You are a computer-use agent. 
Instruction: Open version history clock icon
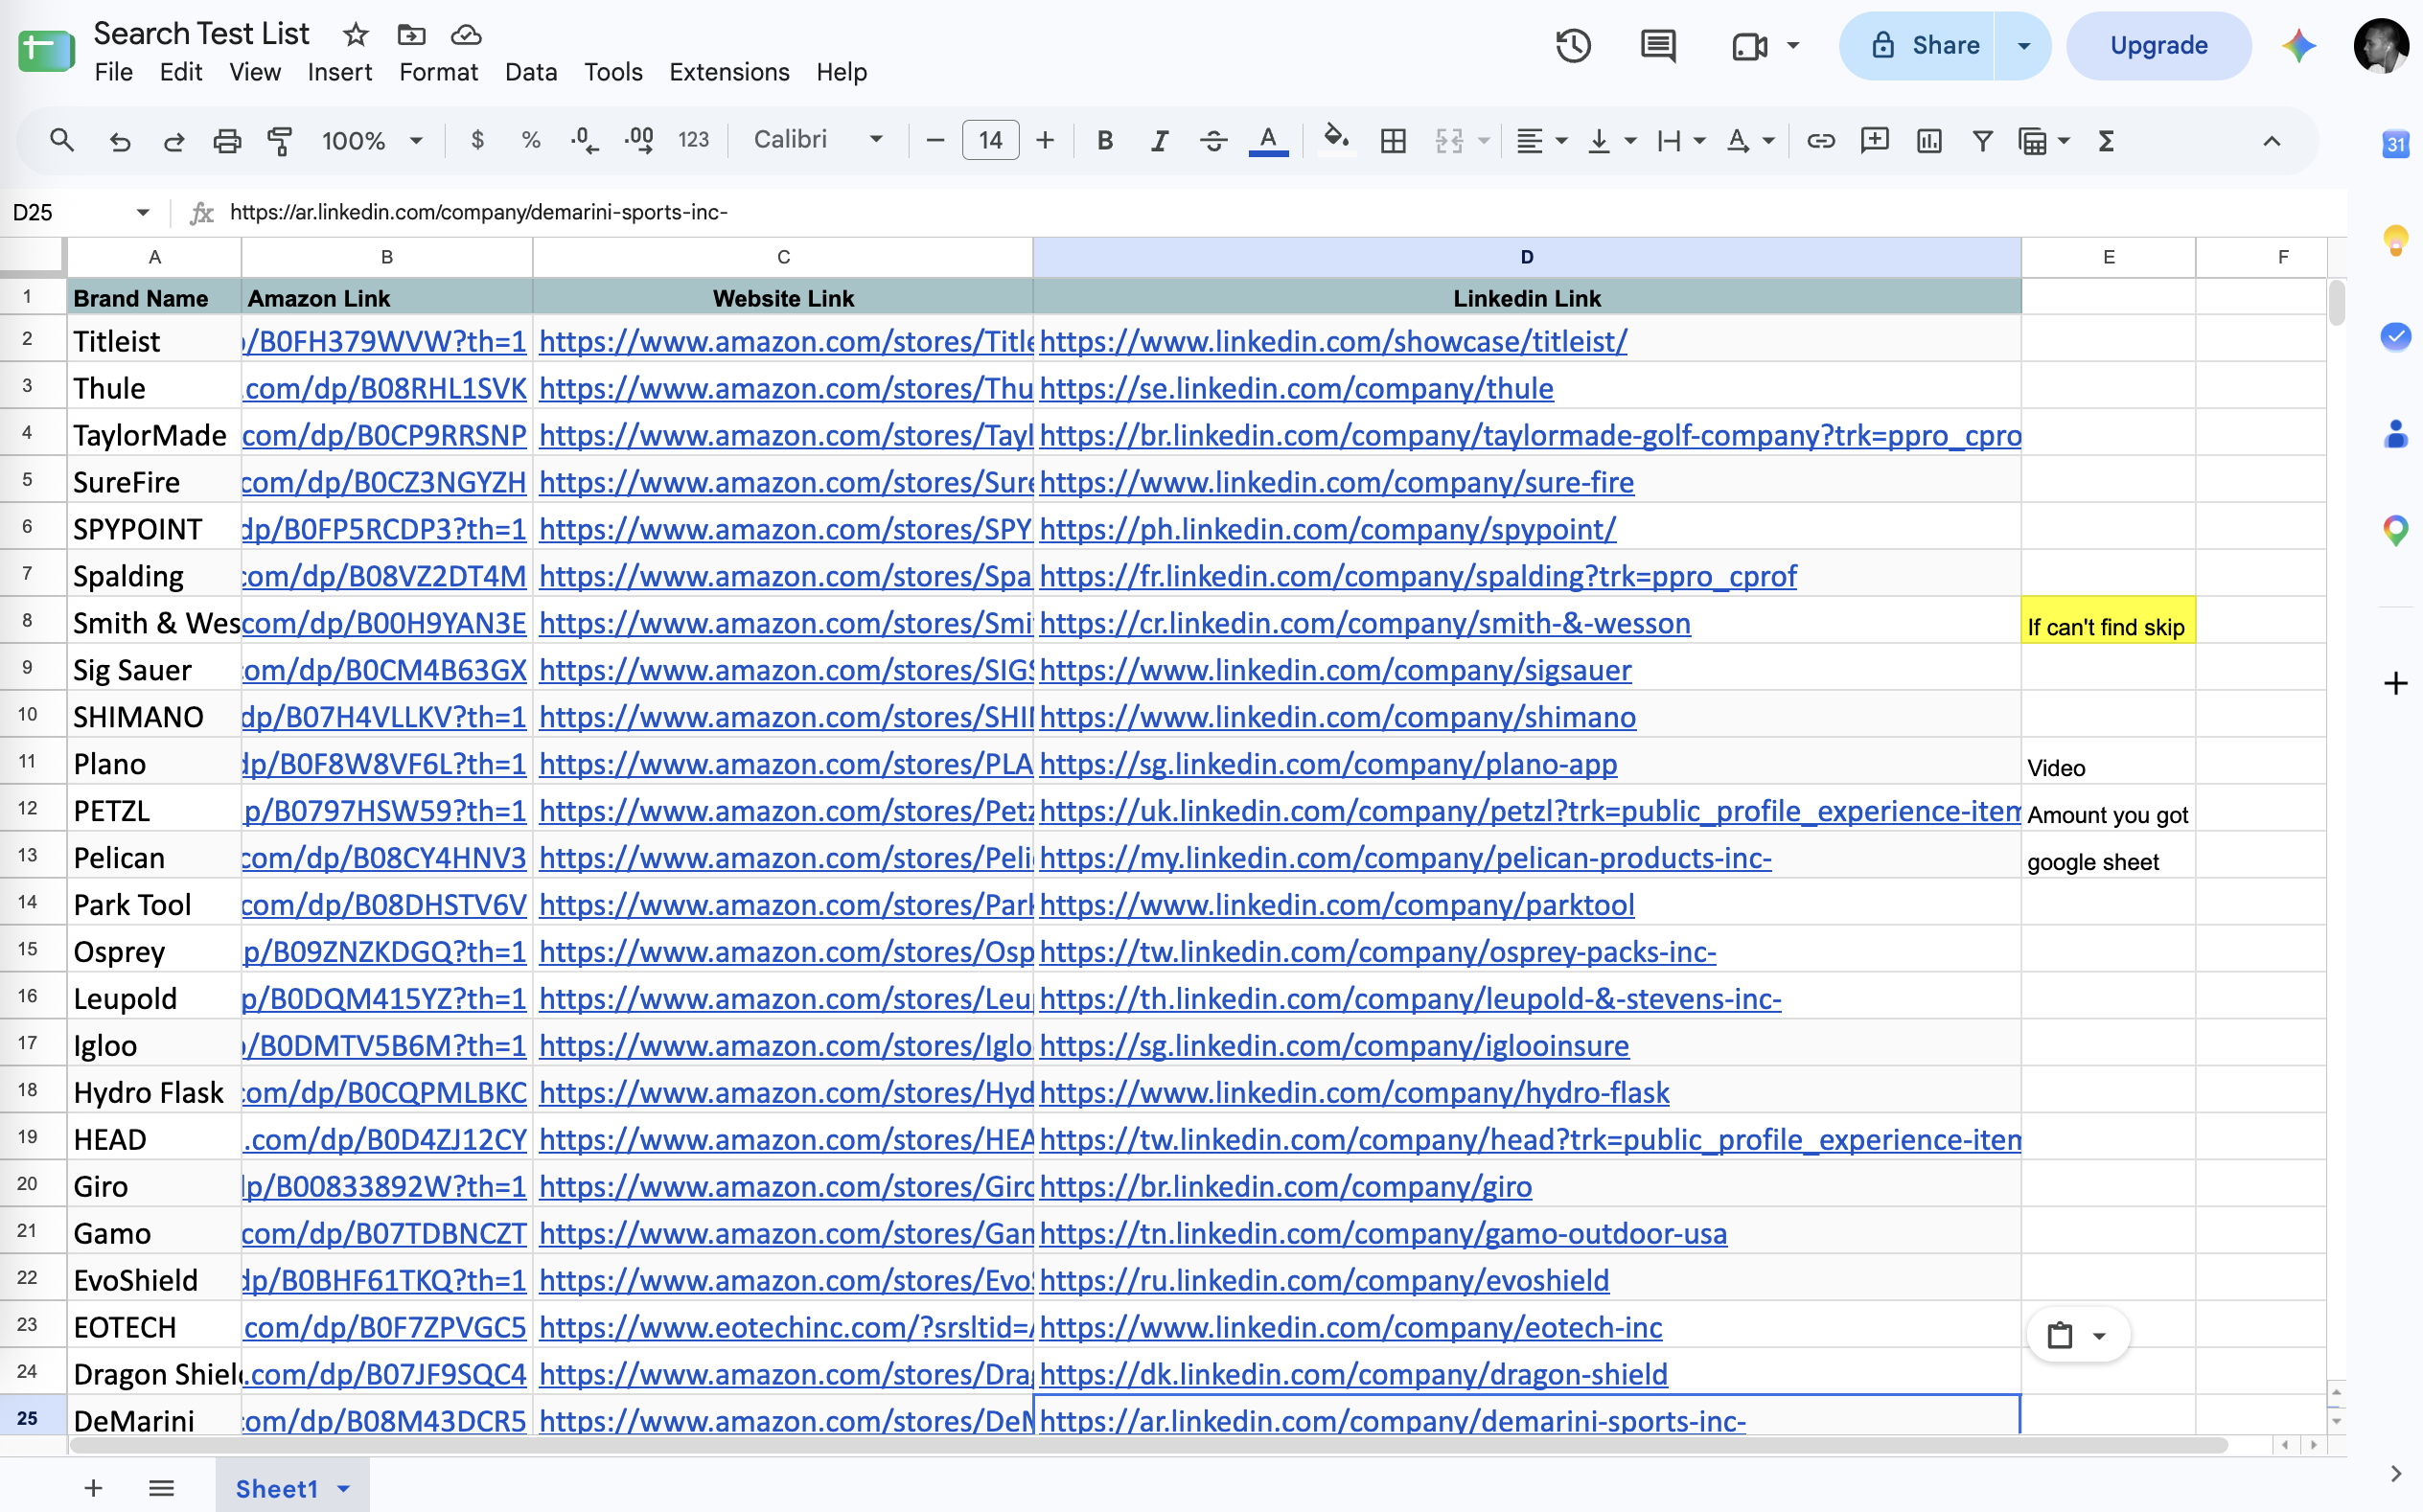(x=1573, y=45)
